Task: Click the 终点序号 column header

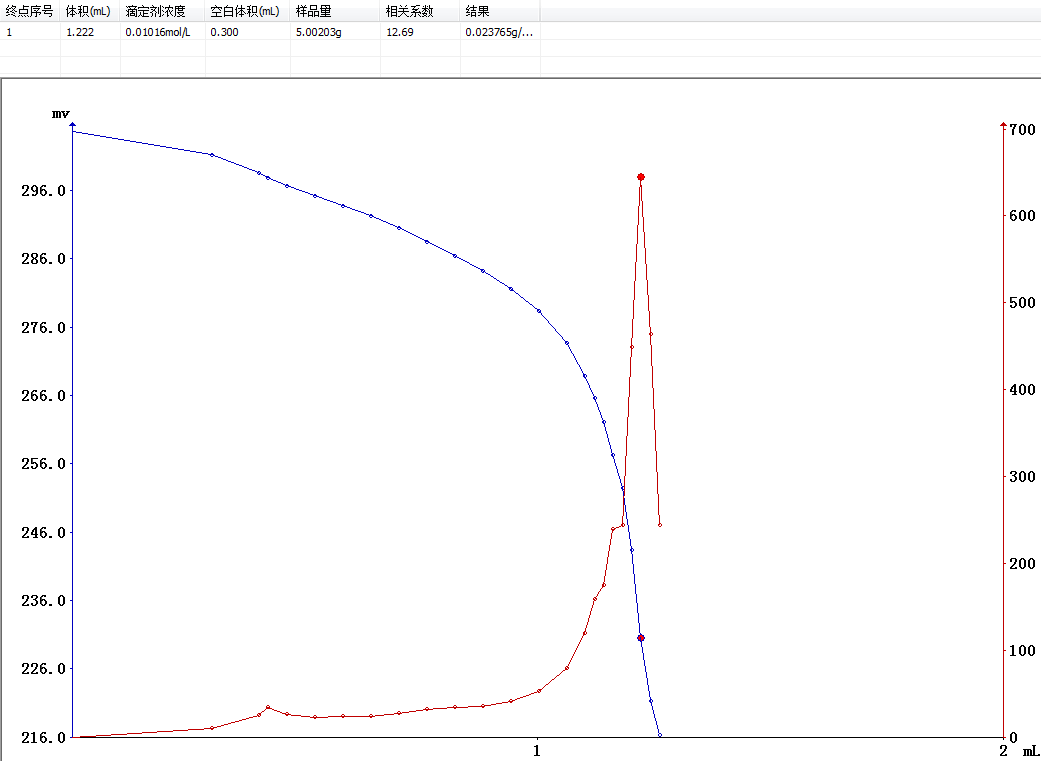Action: click(x=29, y=11)
